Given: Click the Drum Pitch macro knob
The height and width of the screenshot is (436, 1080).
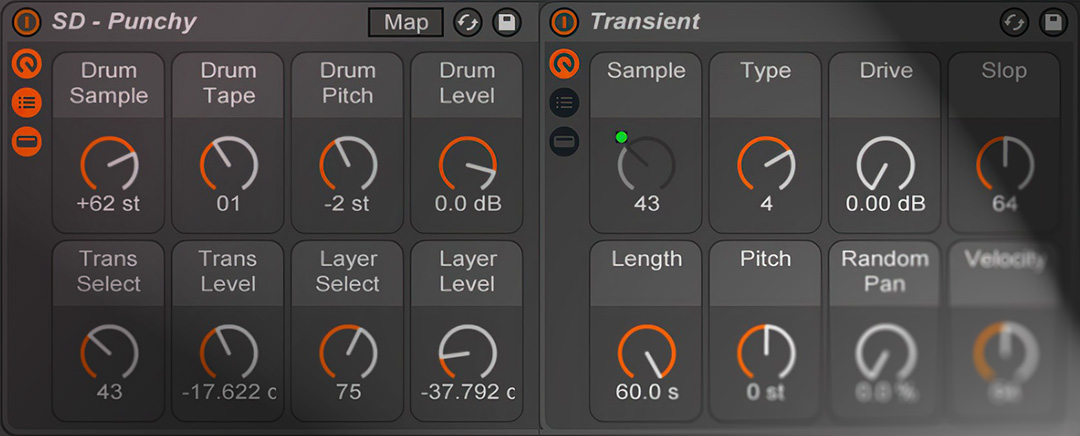Looking at the screenshot, I should tap(347, 164).
